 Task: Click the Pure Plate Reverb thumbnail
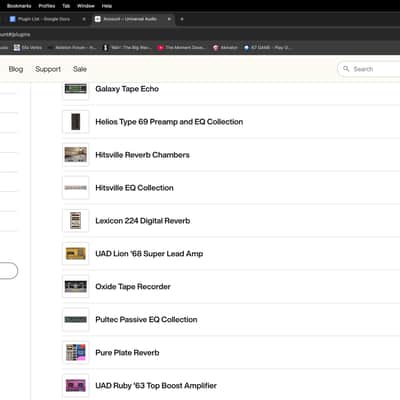coord(76,352)
